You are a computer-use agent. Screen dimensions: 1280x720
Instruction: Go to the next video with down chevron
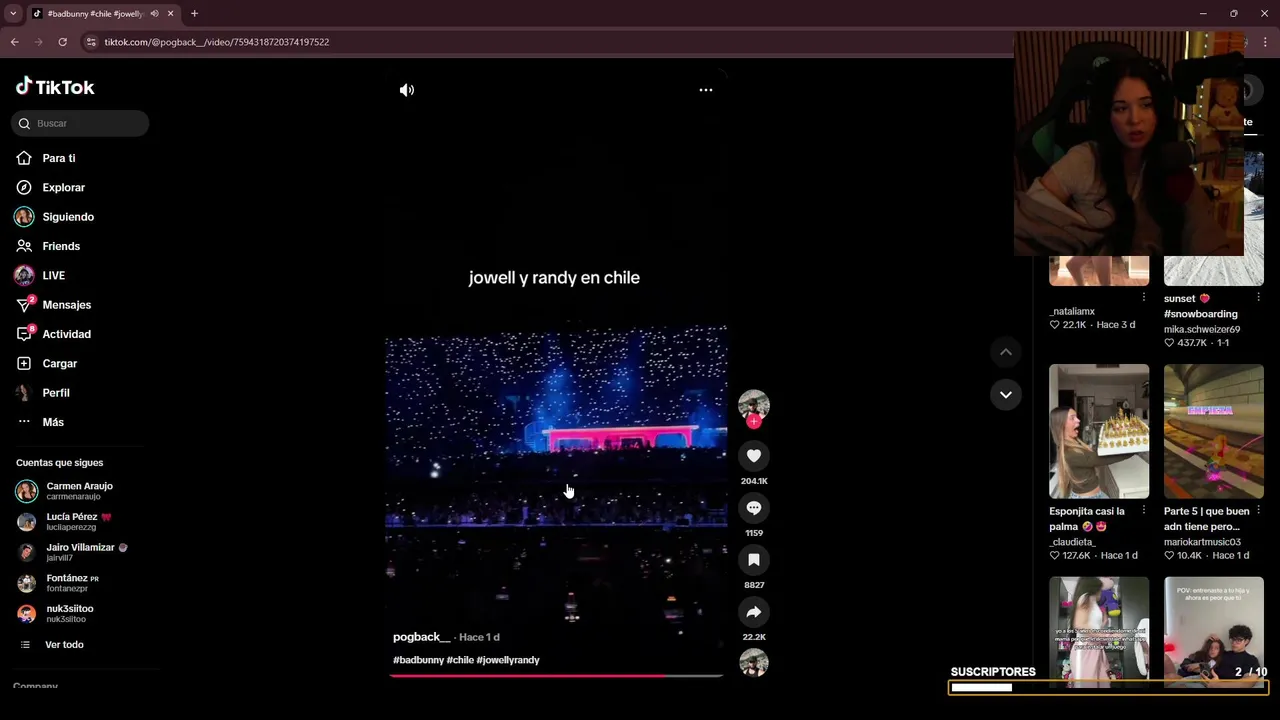tap(1006, 394)
